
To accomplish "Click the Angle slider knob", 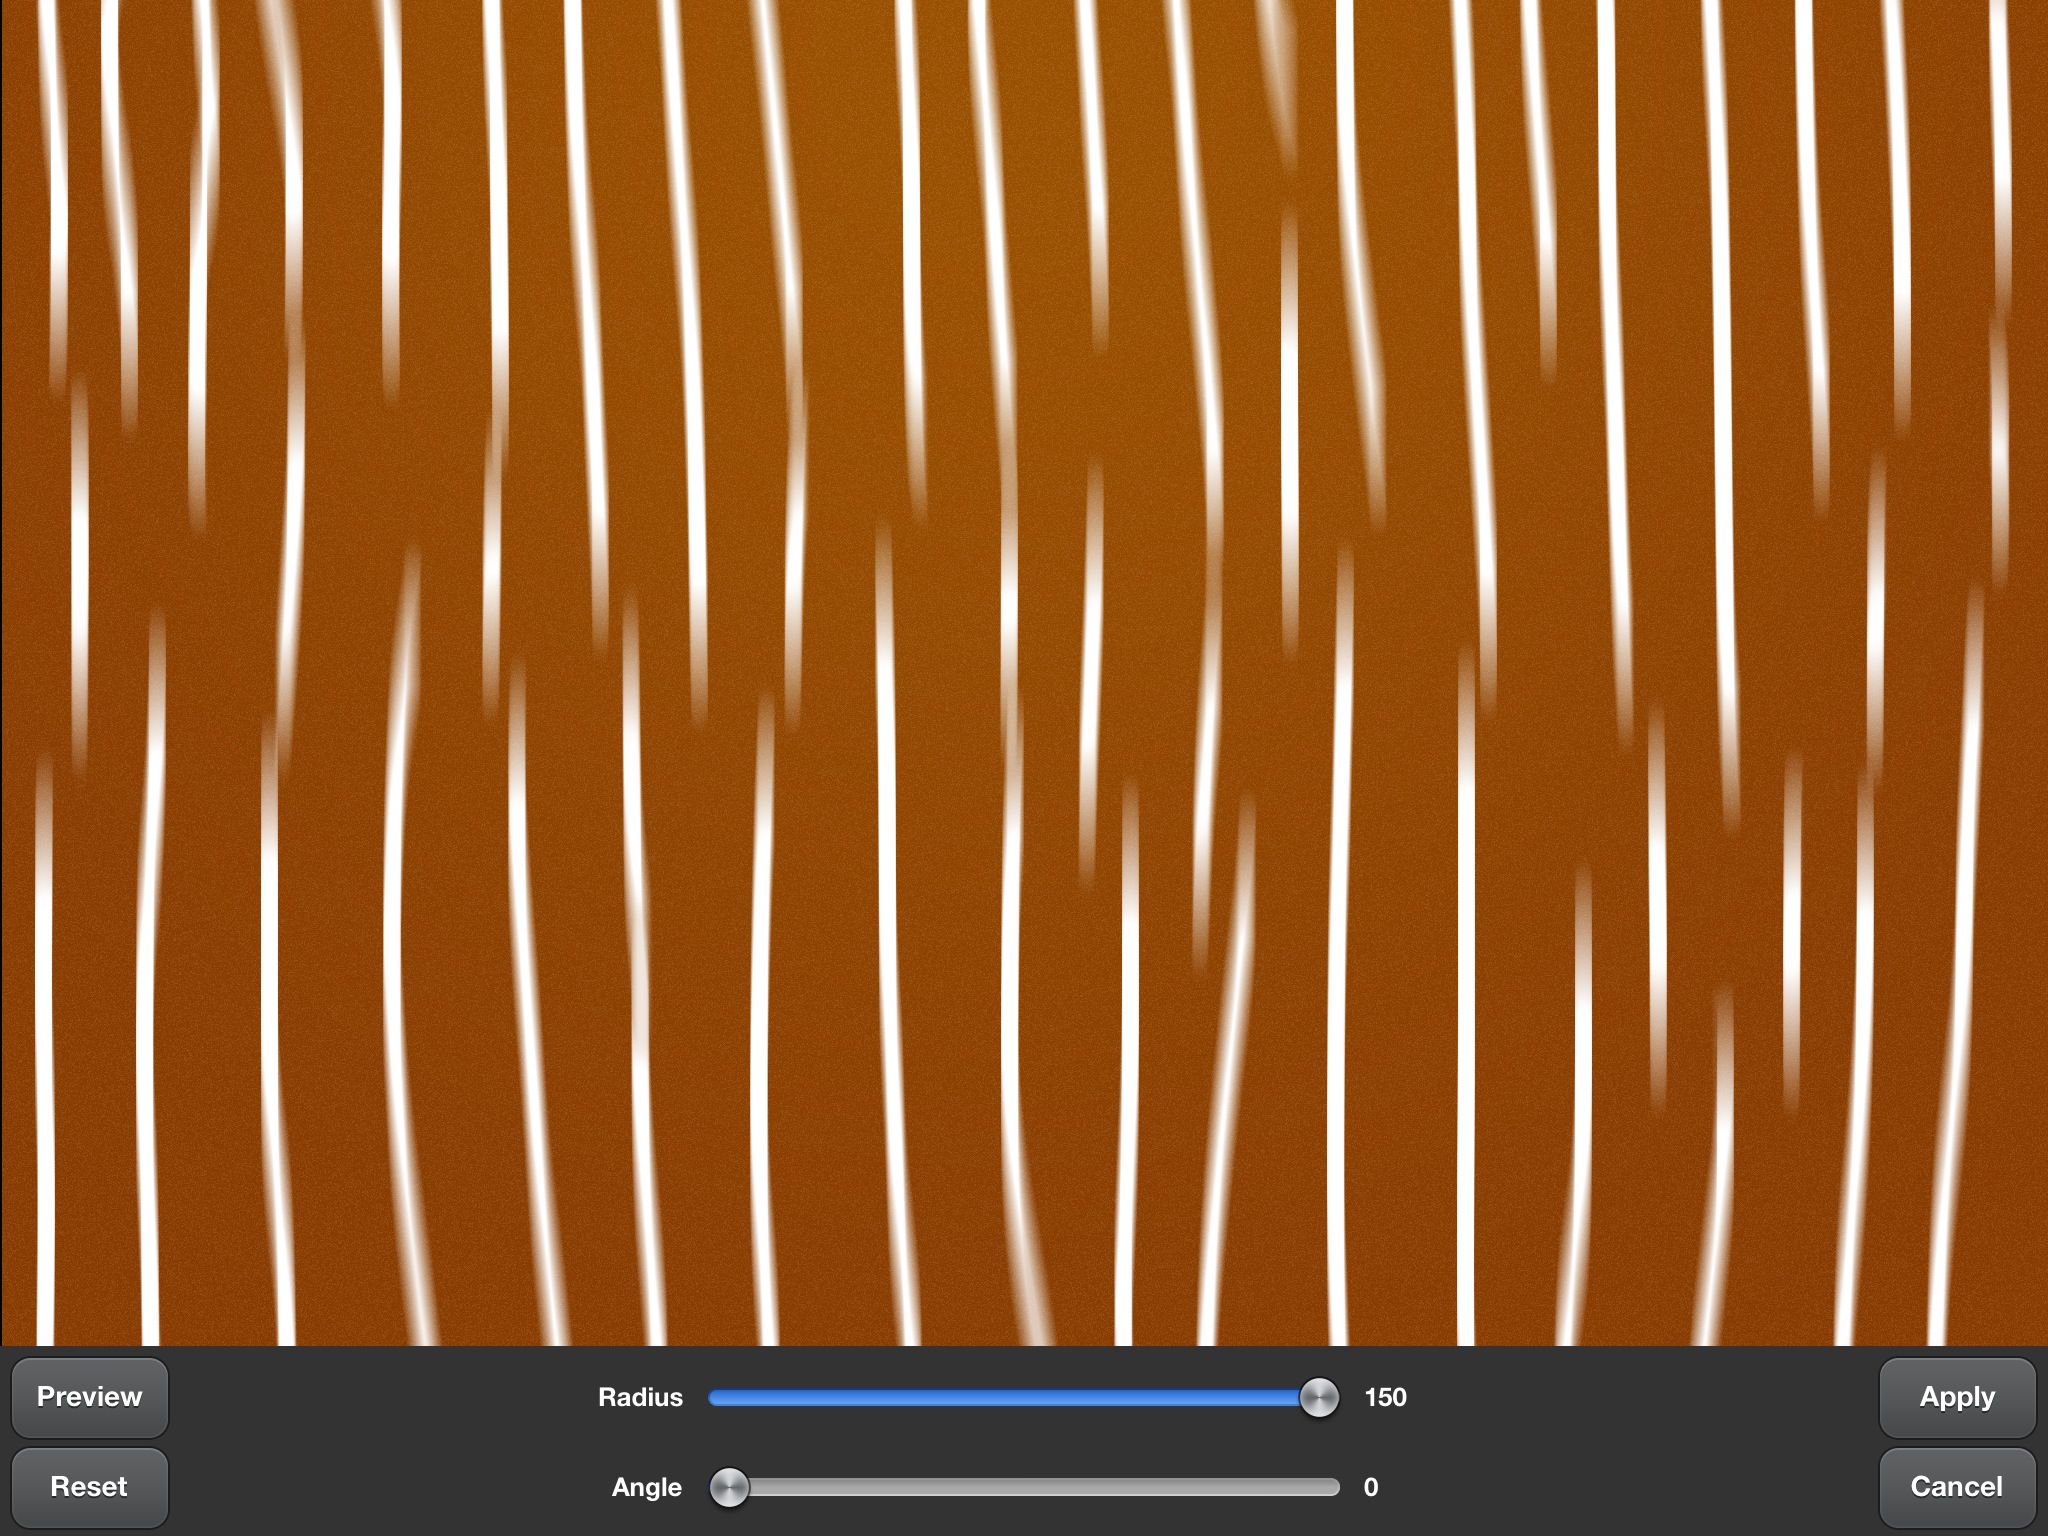I will pyautogui.click(x=729, y=1487).
